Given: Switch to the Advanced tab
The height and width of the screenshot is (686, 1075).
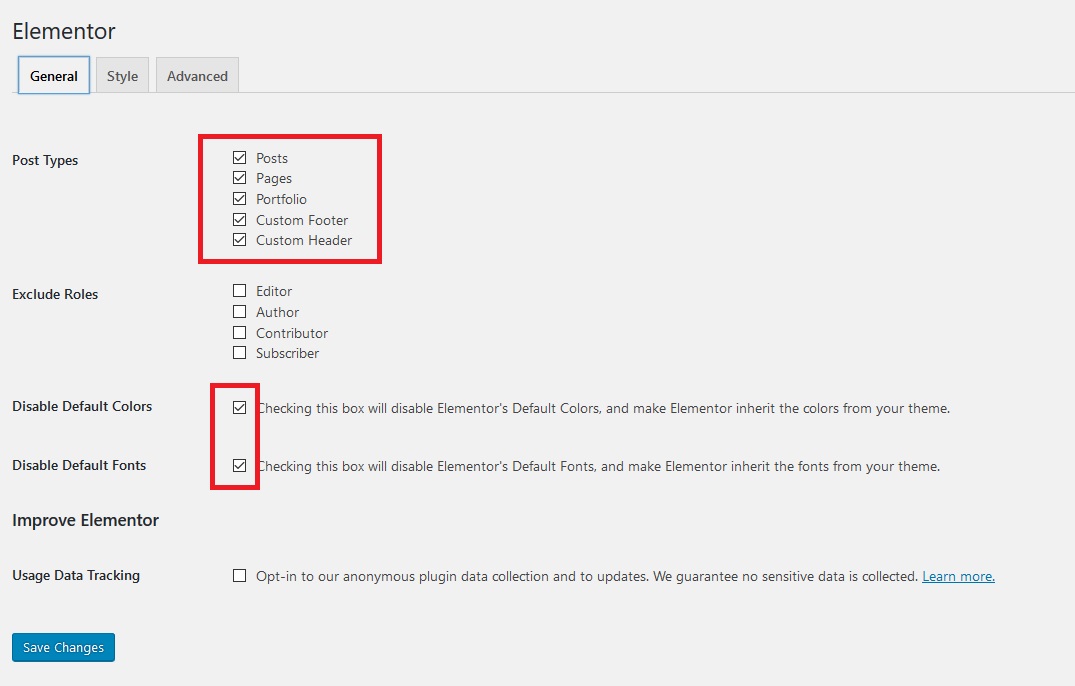Looking at the screenshot, I should click(197, 75).
